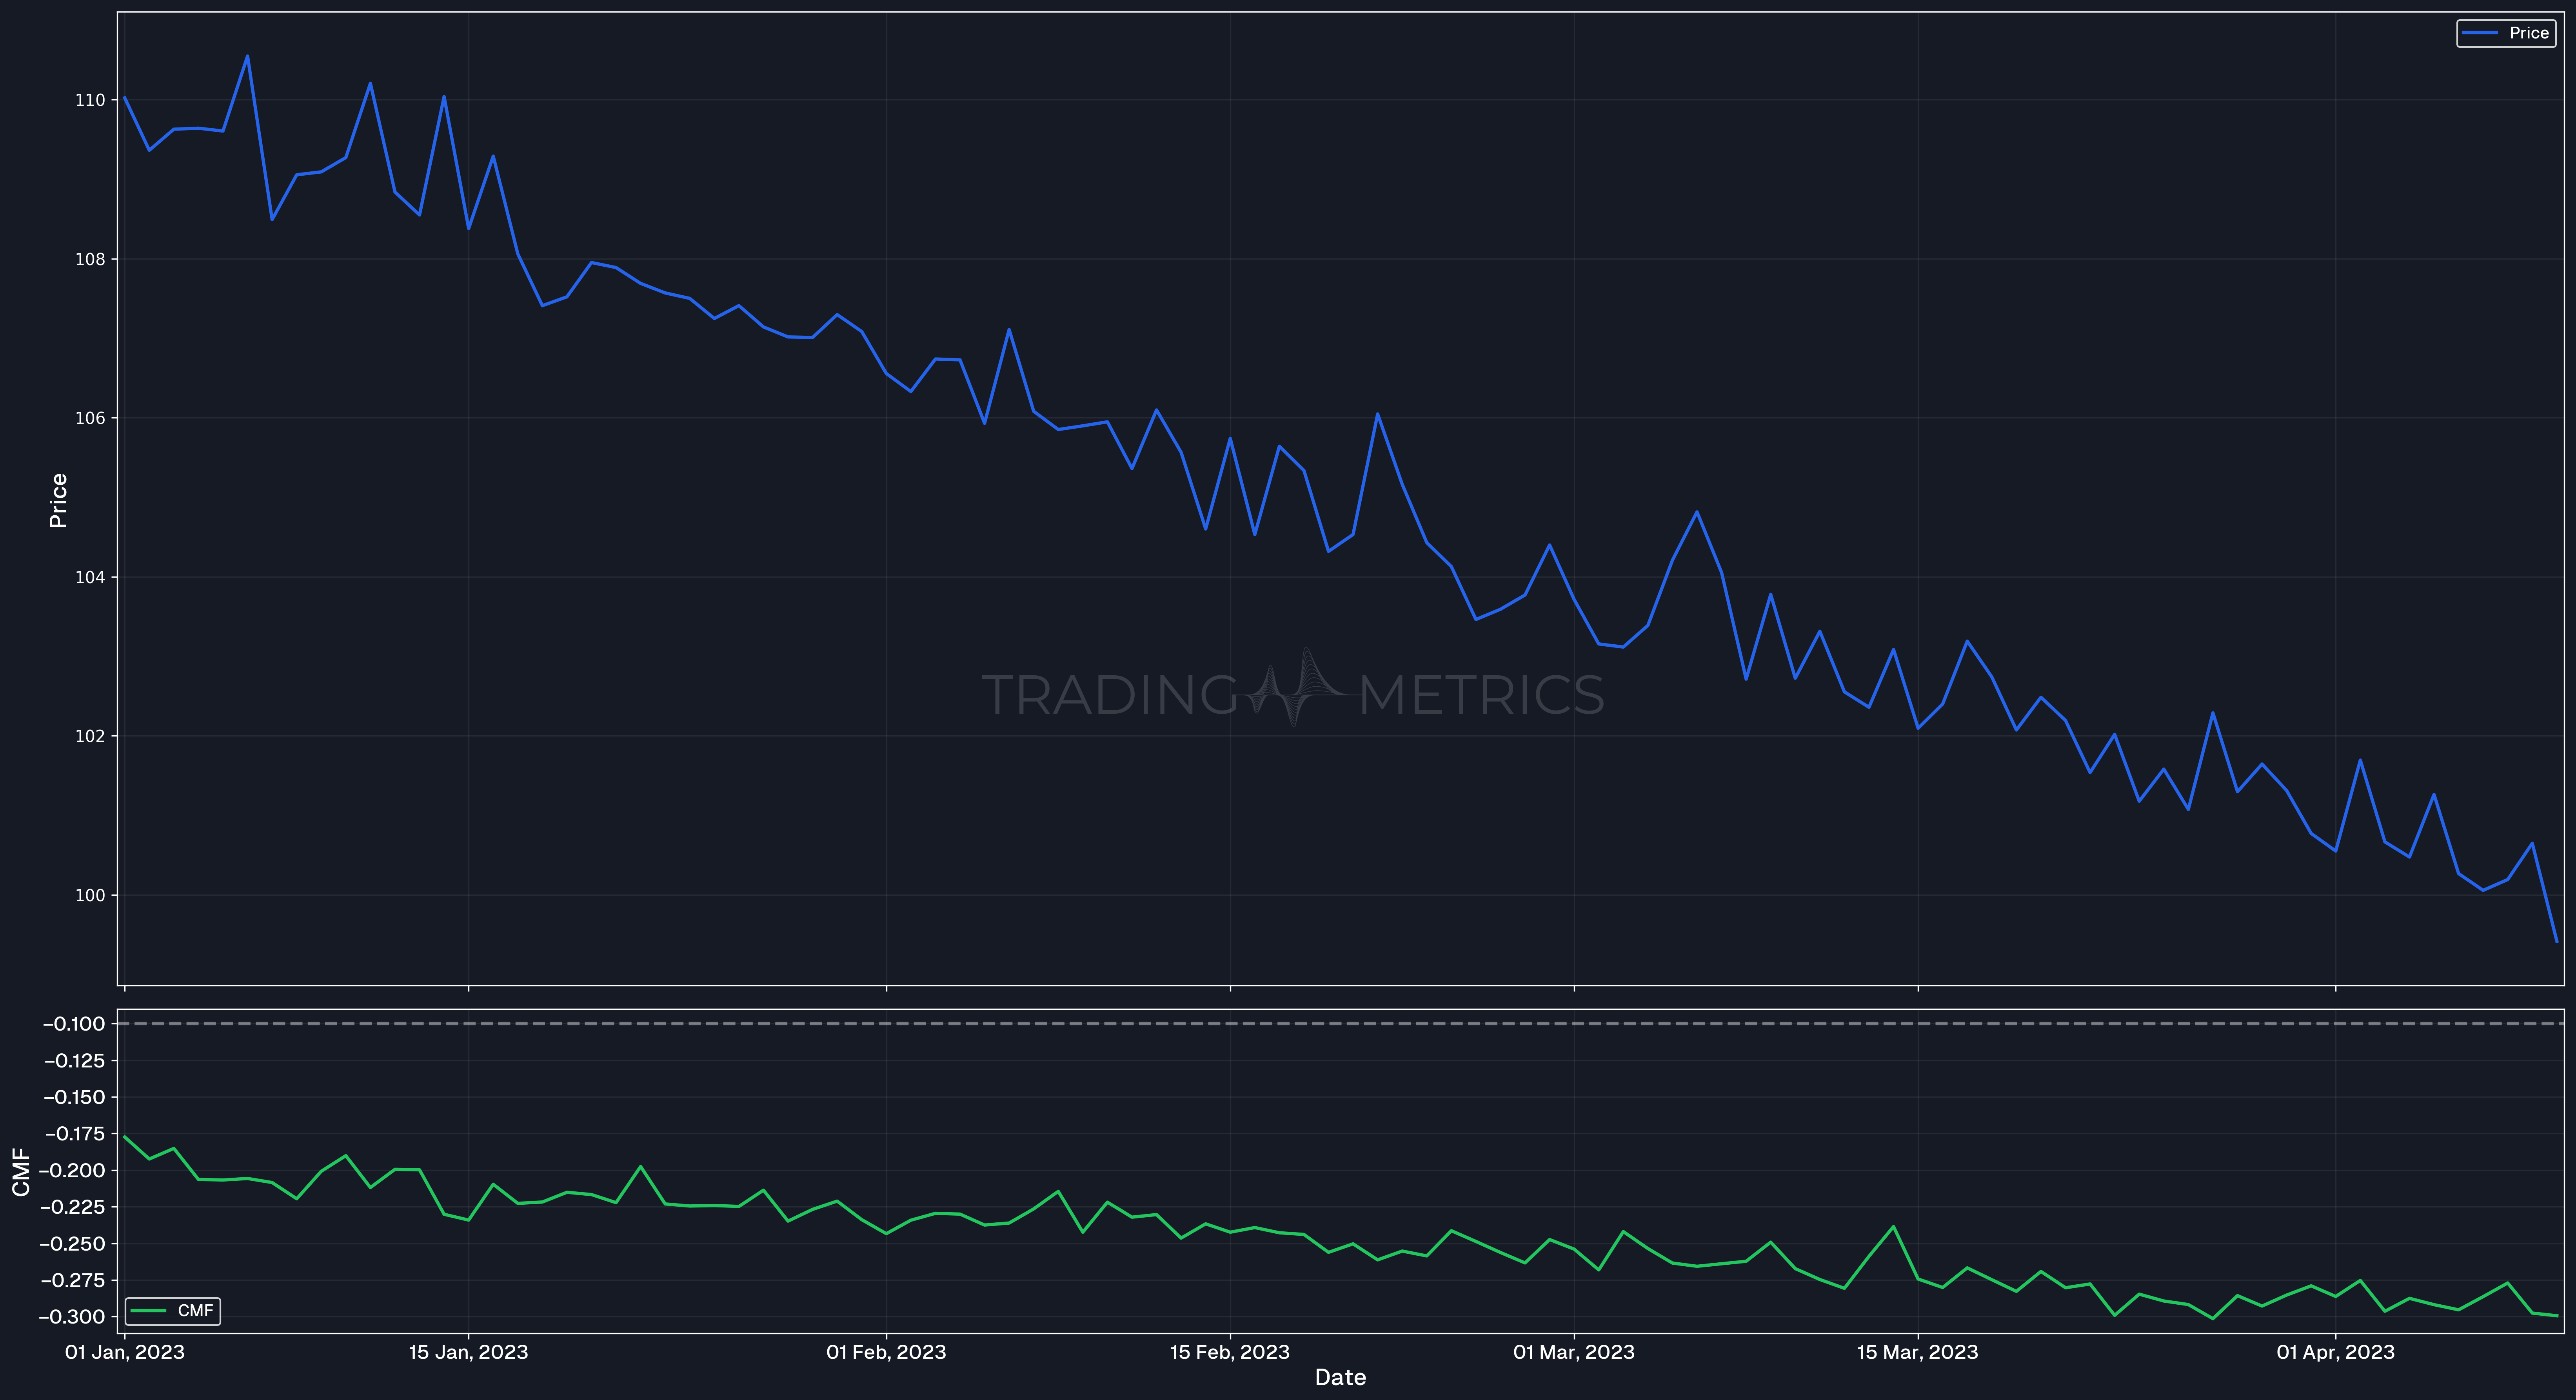Click the '−0.275' CMF axis label
The width and height of the screenshot is (2576, 1400).
[x=73, y=1280]
